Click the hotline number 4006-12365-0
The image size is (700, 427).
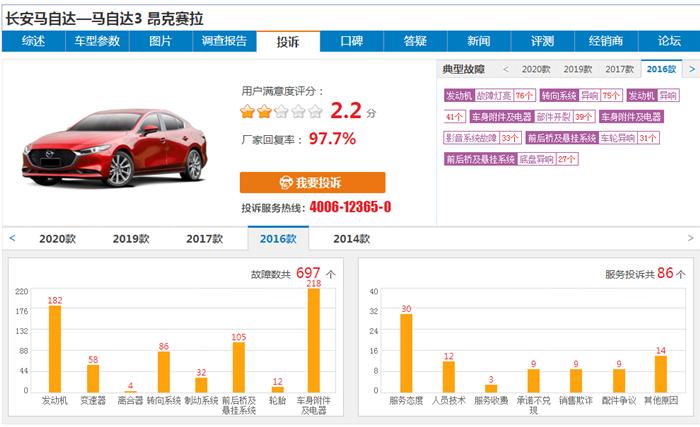350,207
